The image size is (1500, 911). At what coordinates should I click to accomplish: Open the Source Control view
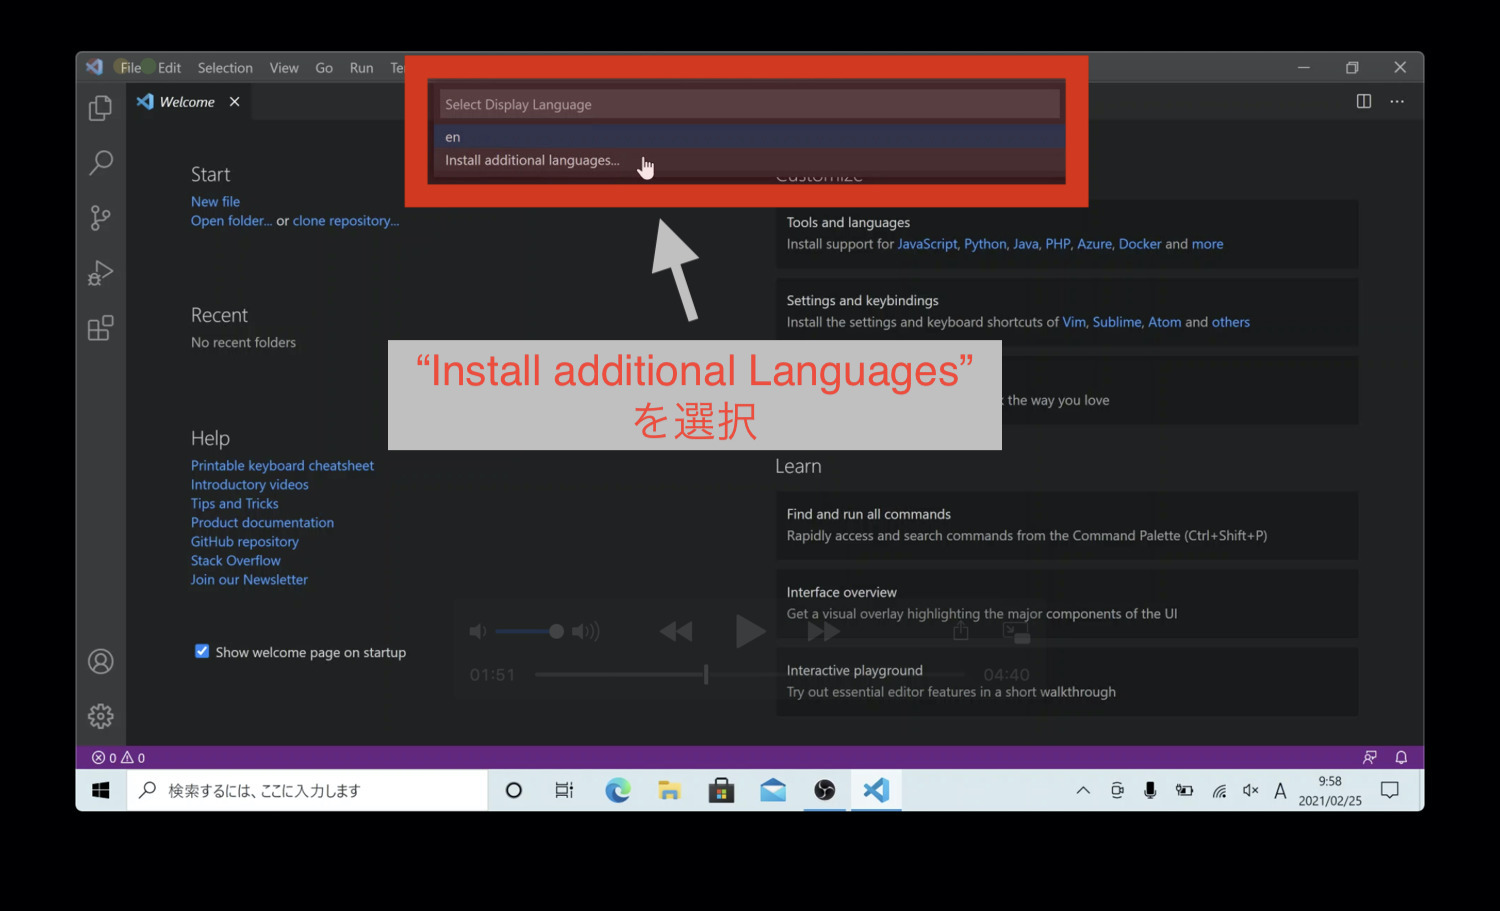coord(100,217)
